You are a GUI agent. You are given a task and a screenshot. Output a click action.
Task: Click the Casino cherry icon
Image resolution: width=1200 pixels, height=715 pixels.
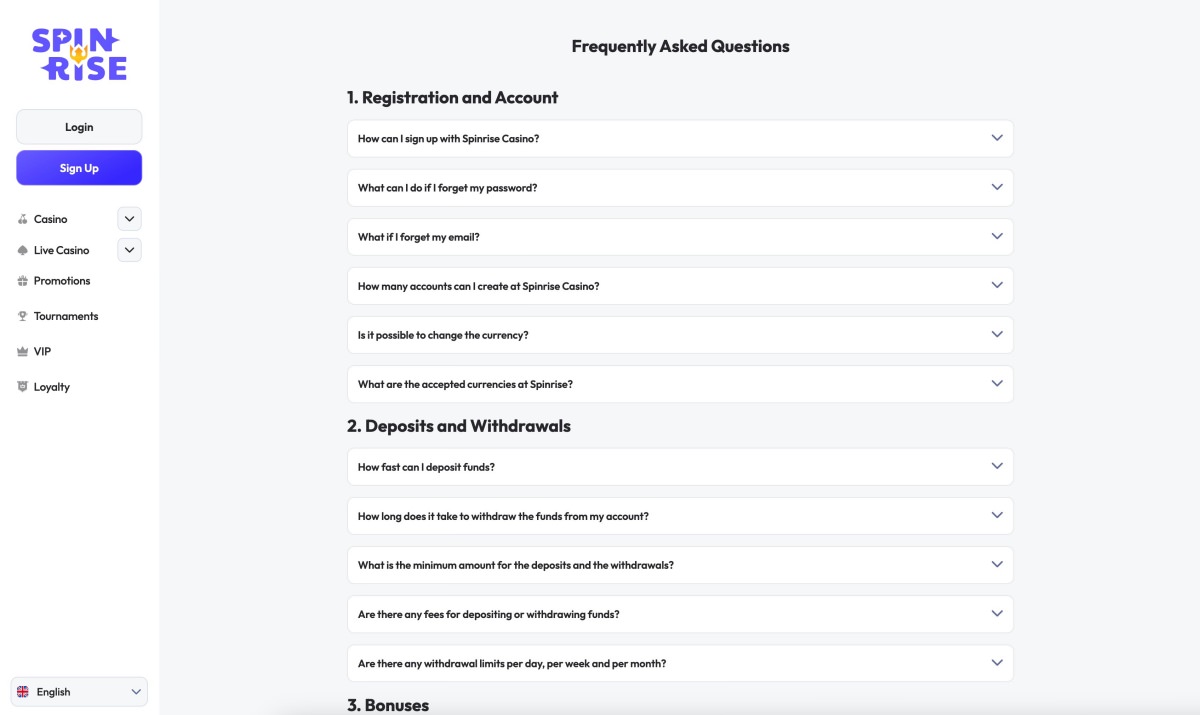click(x=23, y=219)
